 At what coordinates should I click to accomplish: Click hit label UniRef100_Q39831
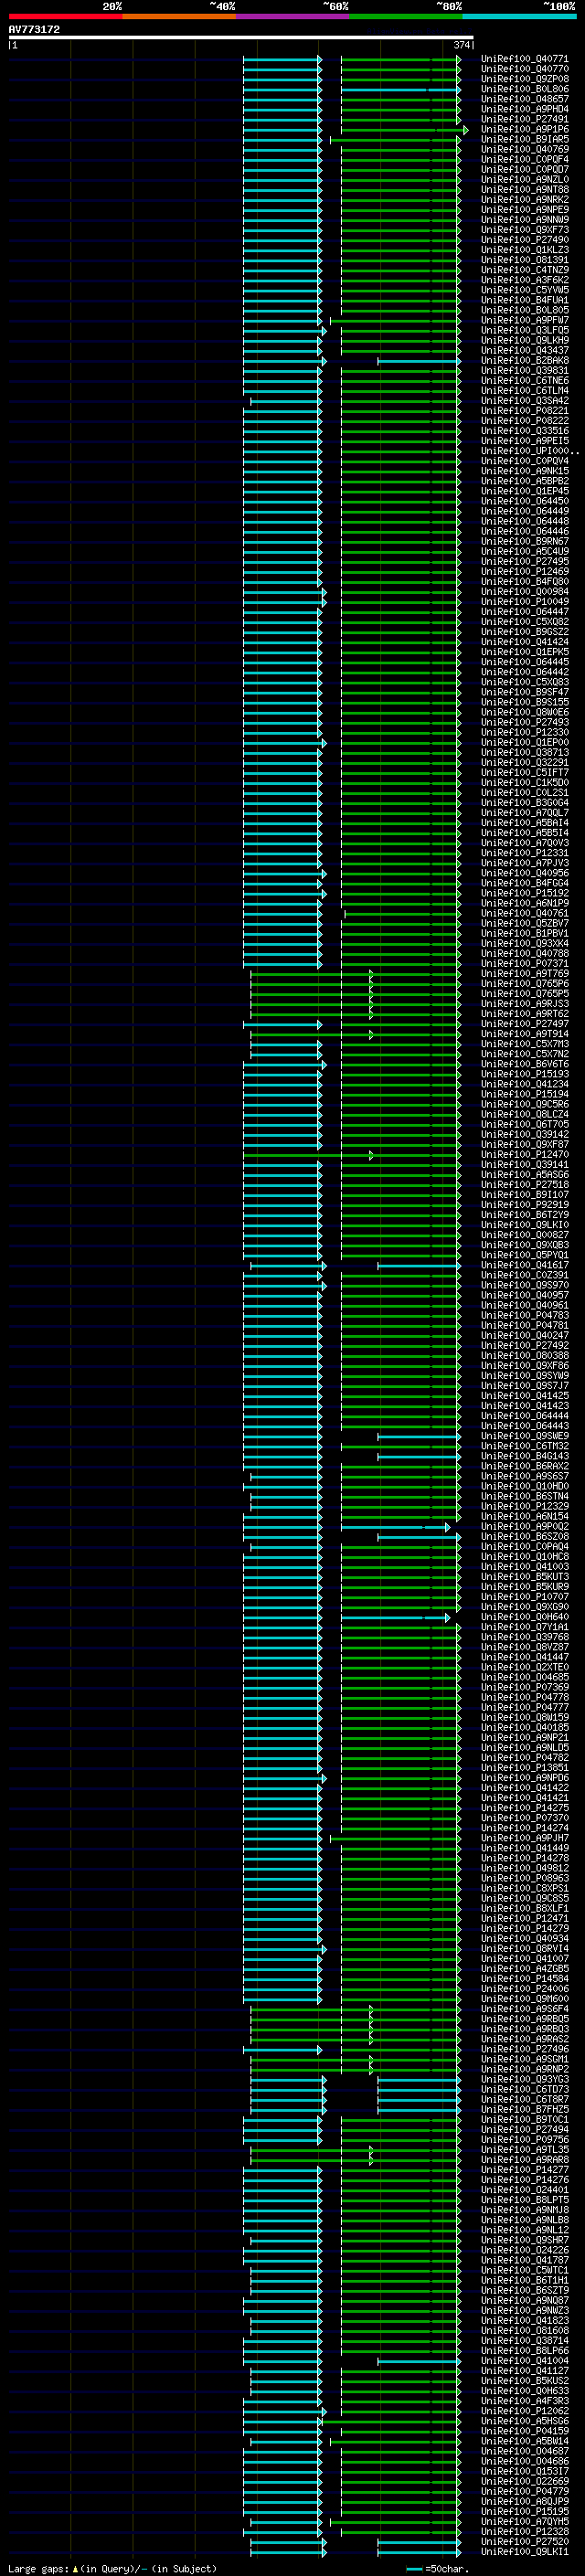[x=524, y=370]
